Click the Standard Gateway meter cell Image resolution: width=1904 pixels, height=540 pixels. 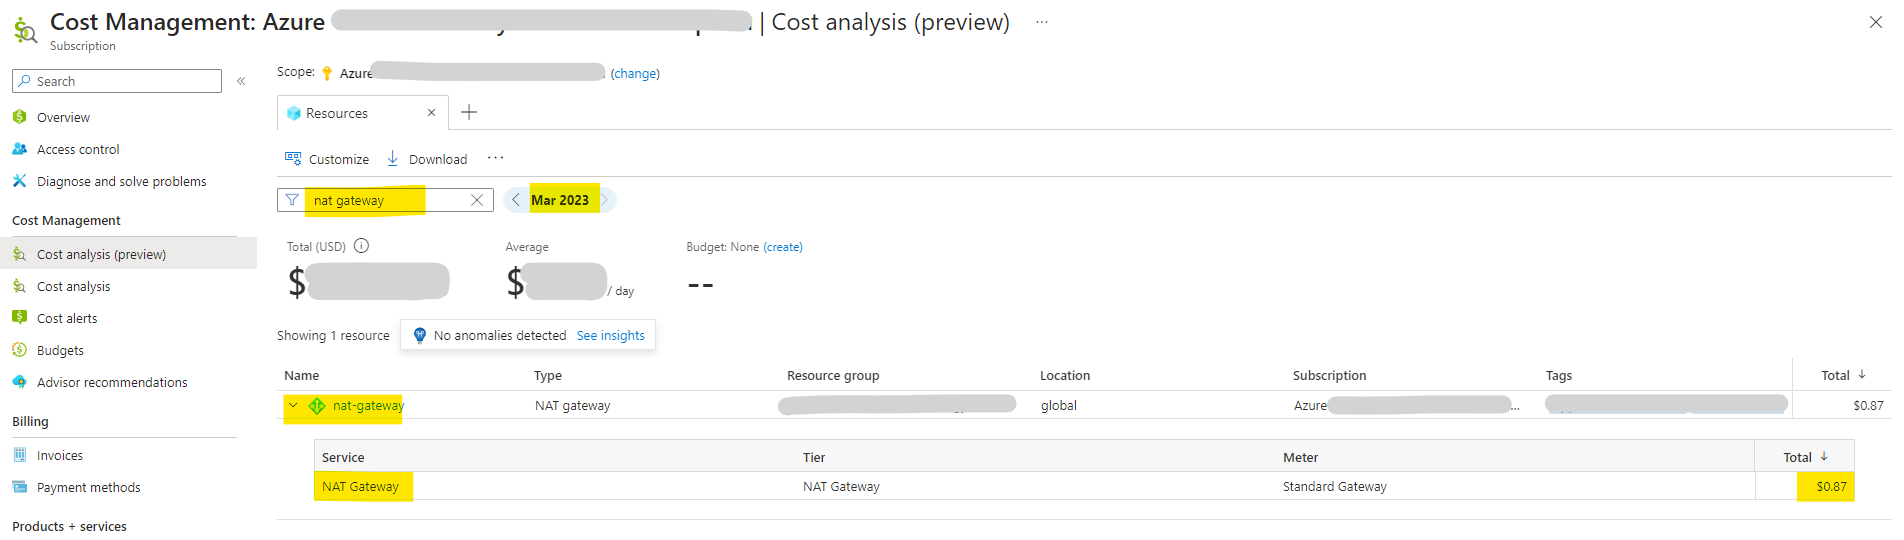pos(1335,487)
